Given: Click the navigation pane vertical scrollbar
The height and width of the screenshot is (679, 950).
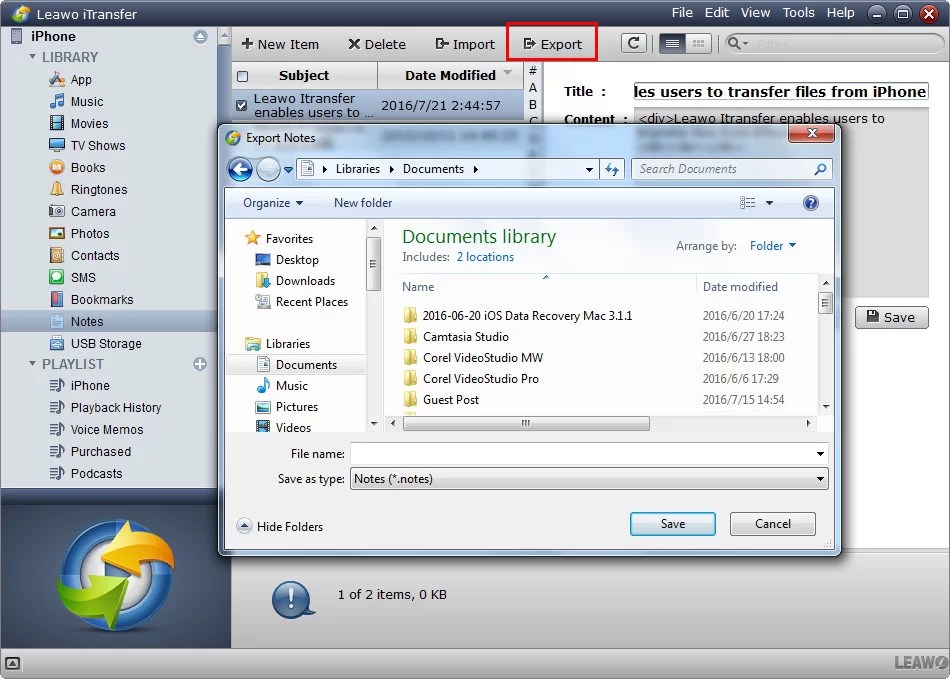Looking at the screenshot, I should click(373, 264).
